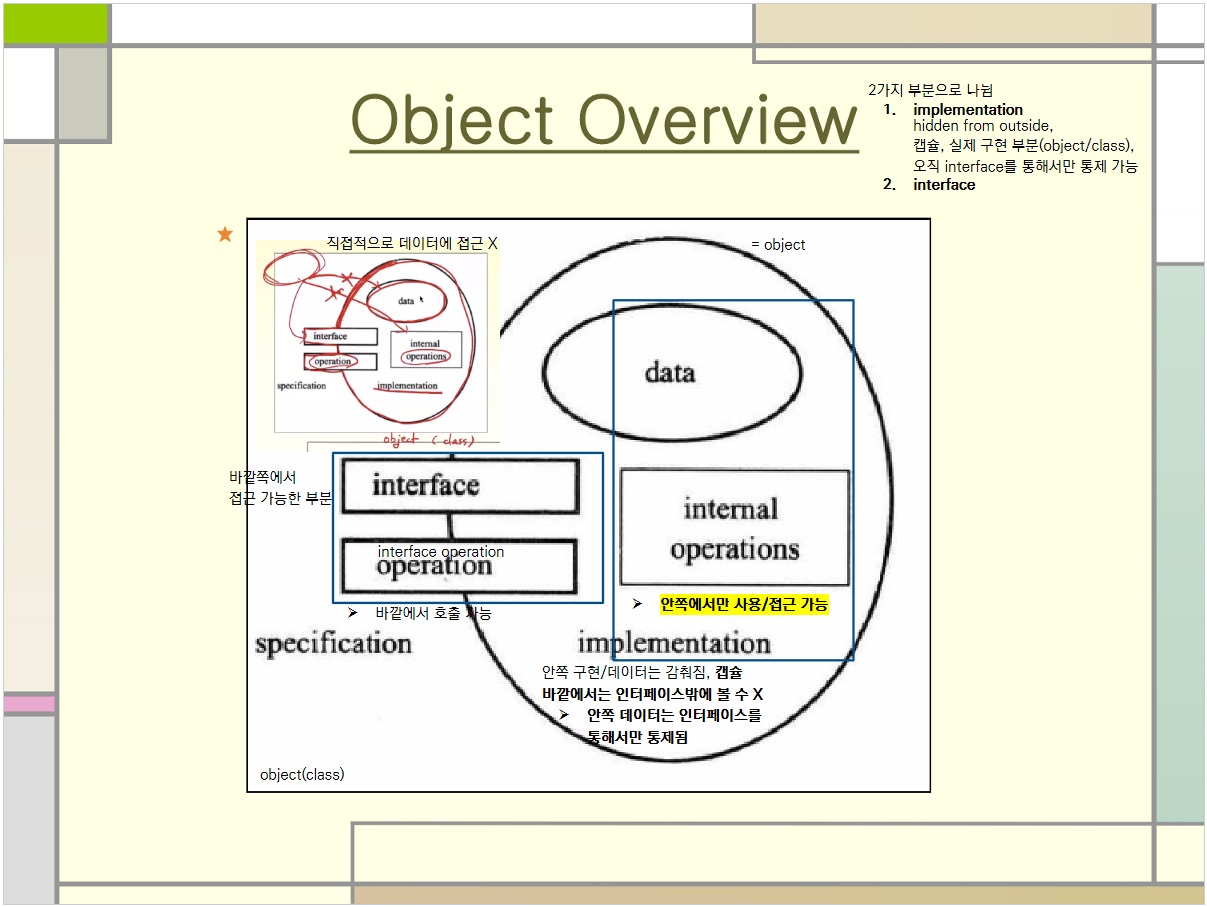Viewport: 1207px width, 907px height.
Task: Click the orange star icon
Action: click(225, 234)
